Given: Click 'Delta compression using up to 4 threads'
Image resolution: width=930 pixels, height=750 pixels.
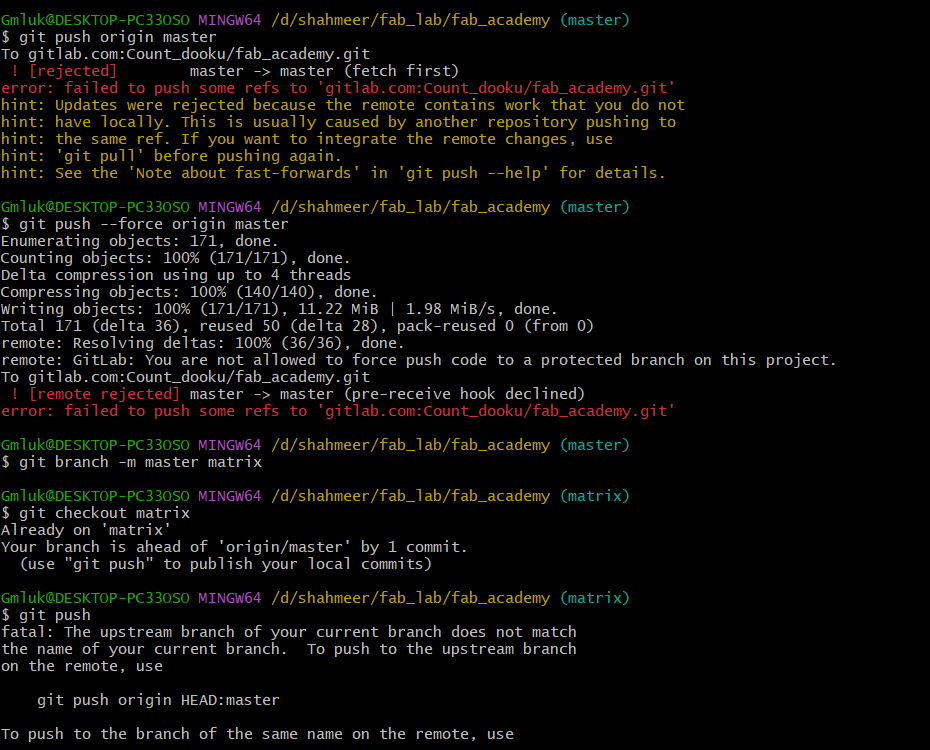Looking at the screenshot, I should tap(176, 275).
